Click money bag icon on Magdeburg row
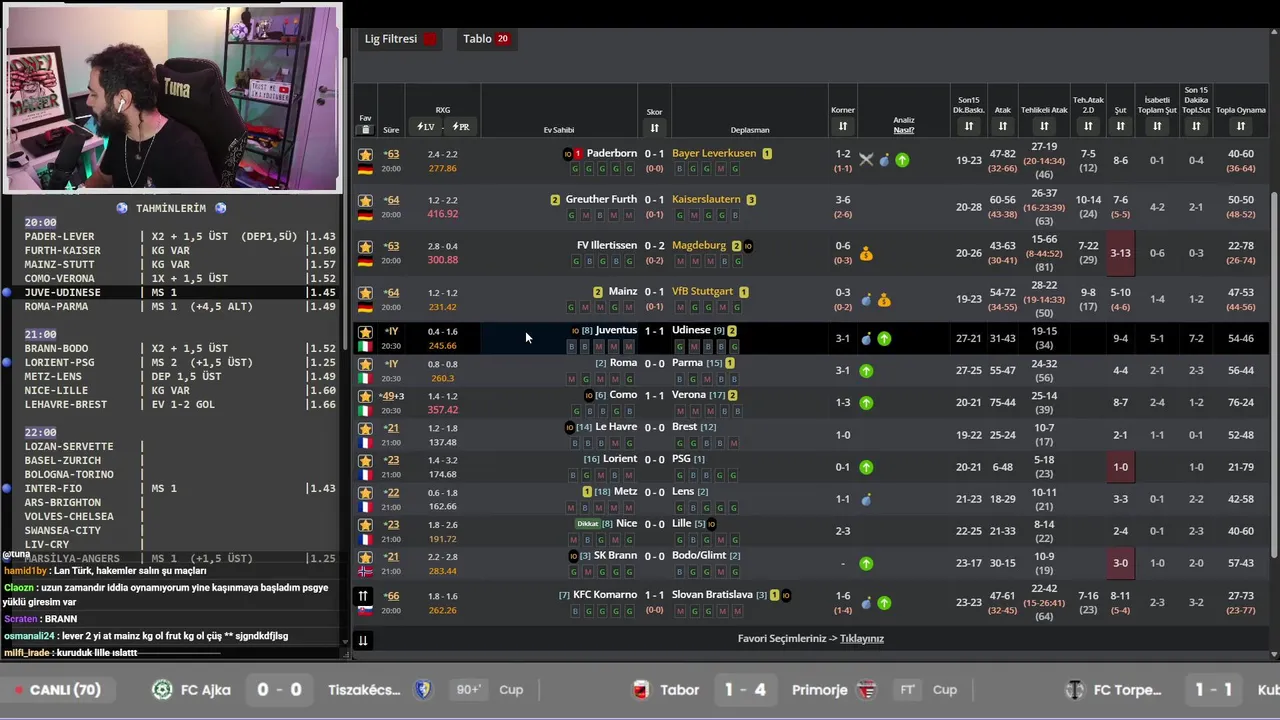 866,254
